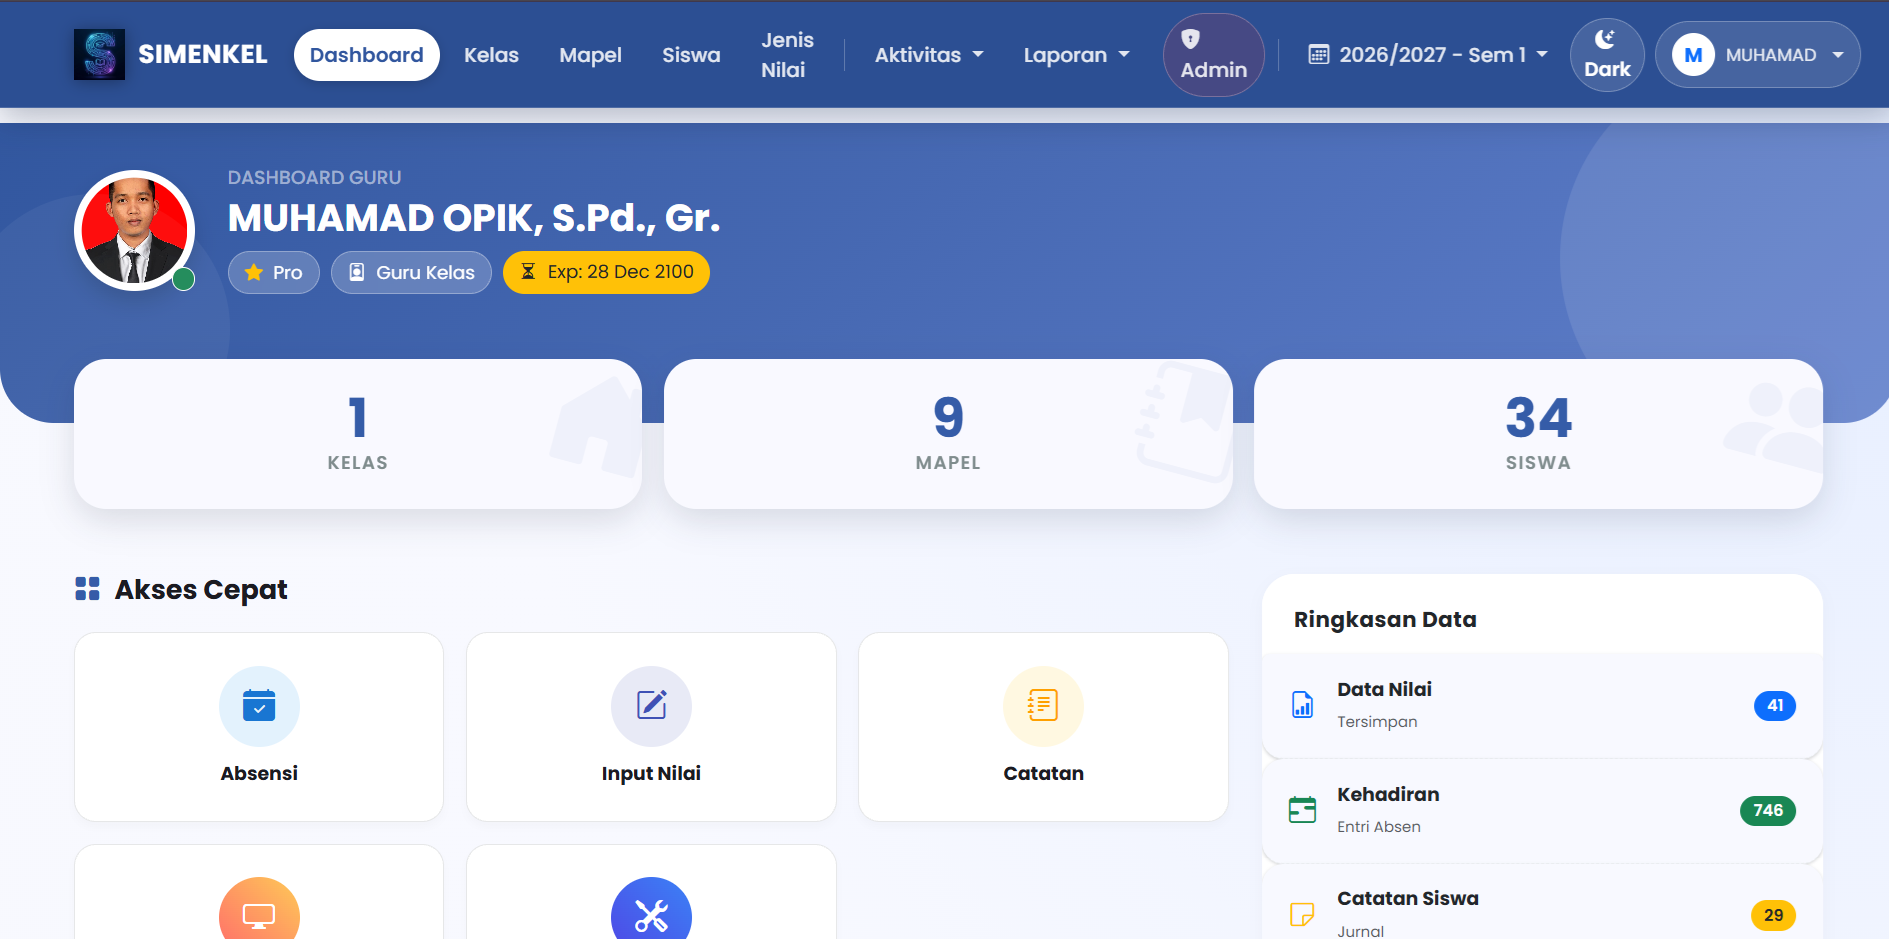Click the Admin button

pyautogui.click(x=1214, y=55)
